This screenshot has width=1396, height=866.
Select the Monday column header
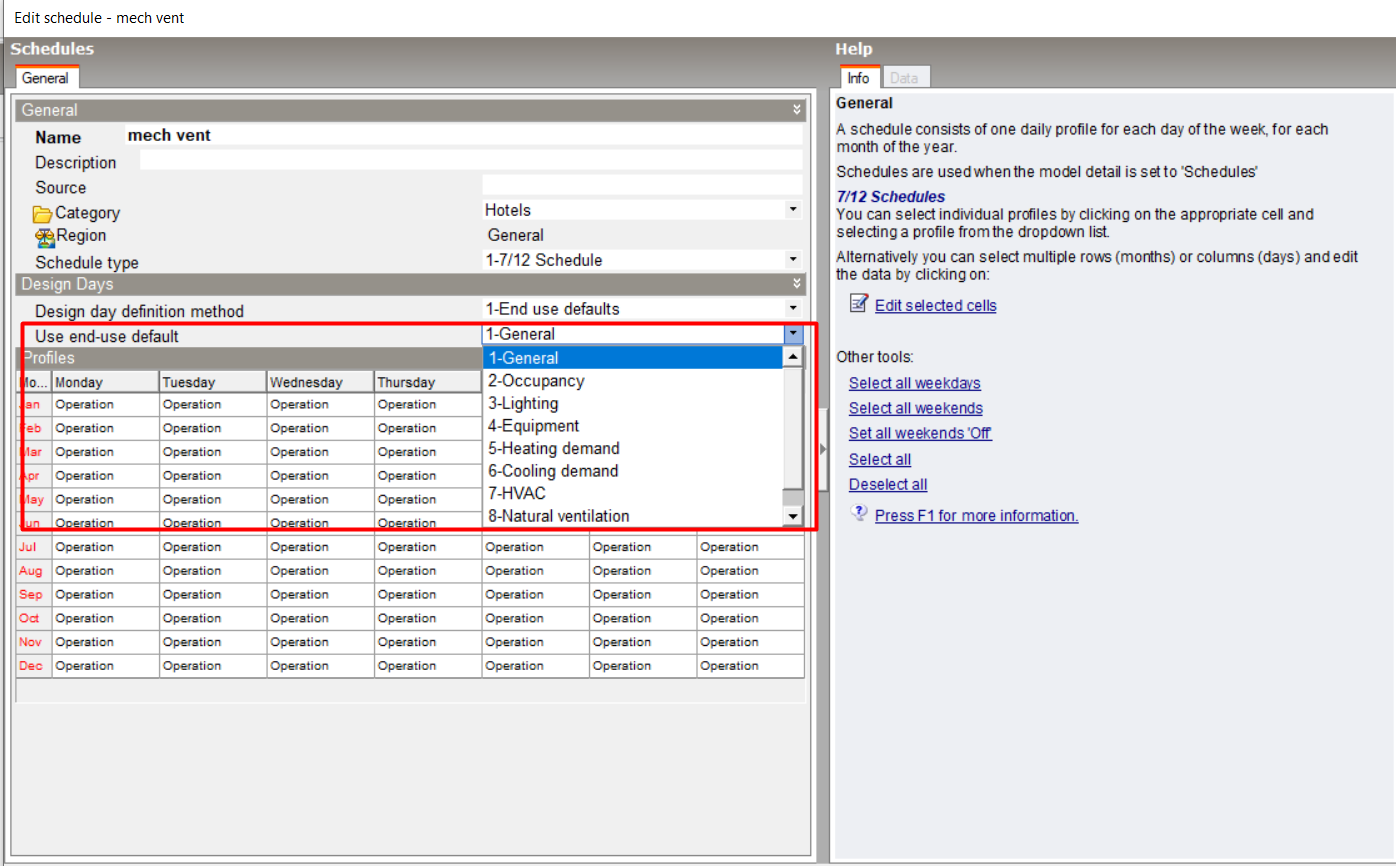point(106,382)
